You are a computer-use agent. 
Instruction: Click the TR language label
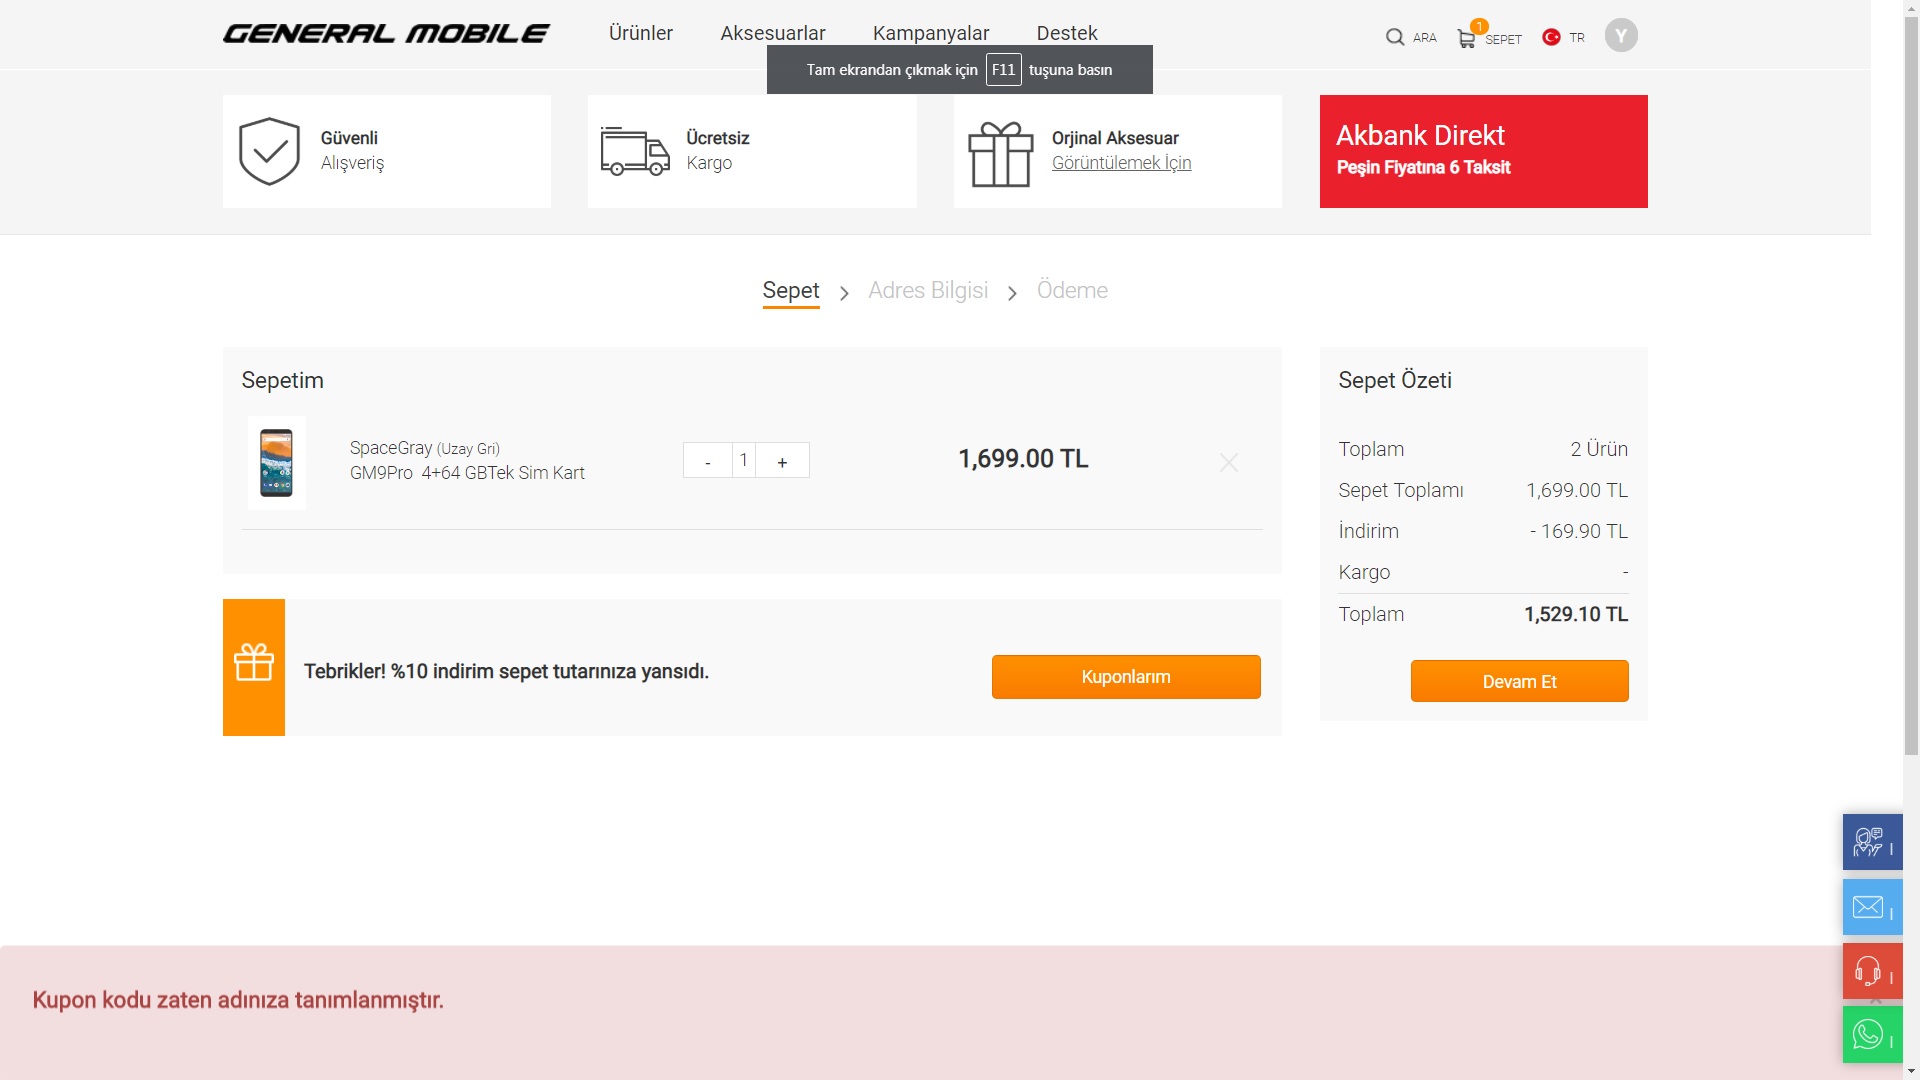click(x=1577, y=38)
